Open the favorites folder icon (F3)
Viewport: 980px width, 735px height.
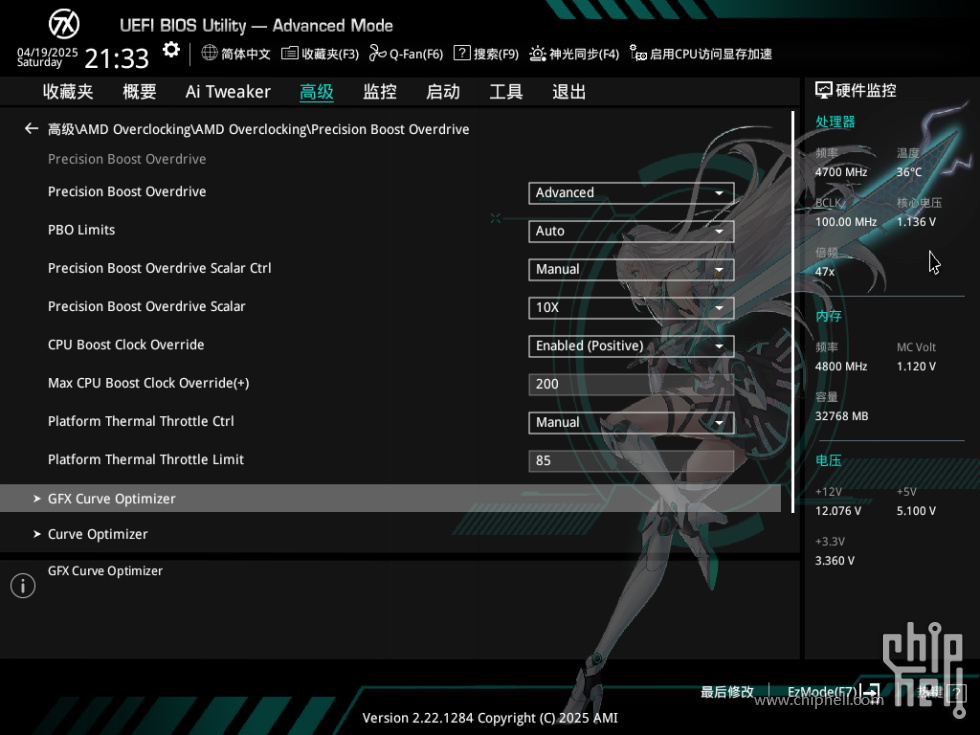tap(289, 53)
